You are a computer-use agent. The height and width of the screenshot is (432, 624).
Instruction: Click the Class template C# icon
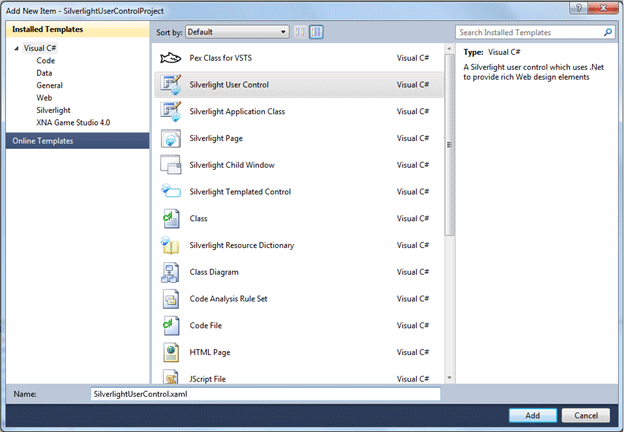pyautogui.click(x=171, y=218)
